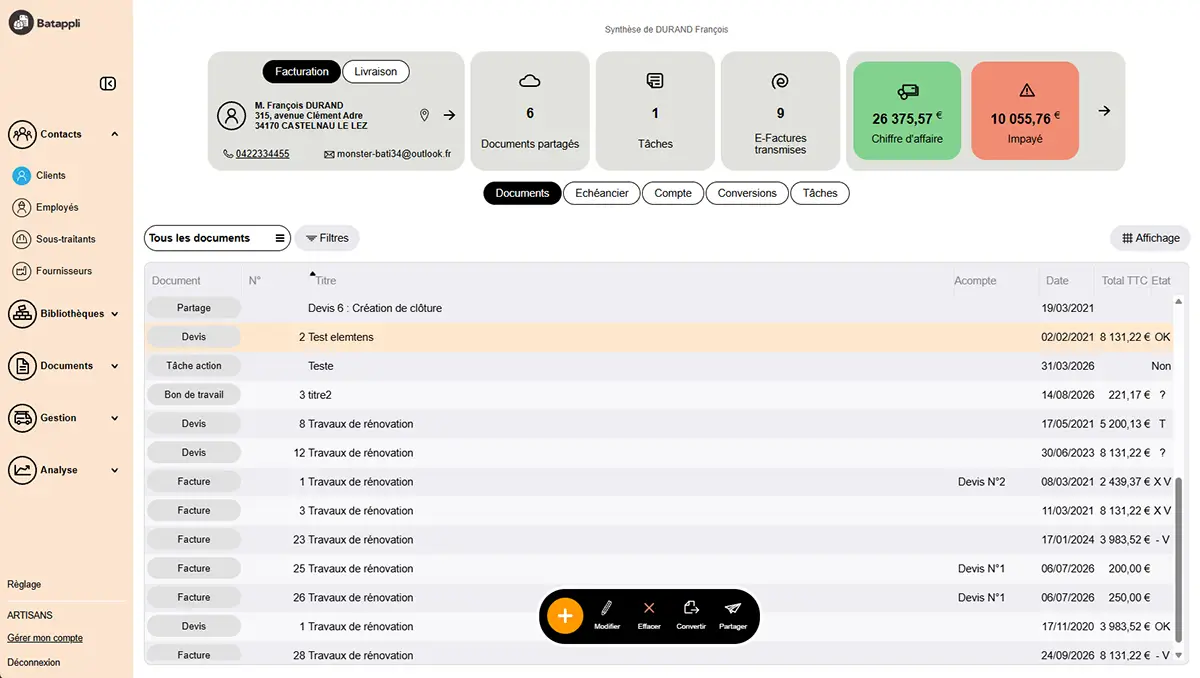This screenshot has width=1200, height=678.
Task: Click the Gestion van icon
Action: 22,418
